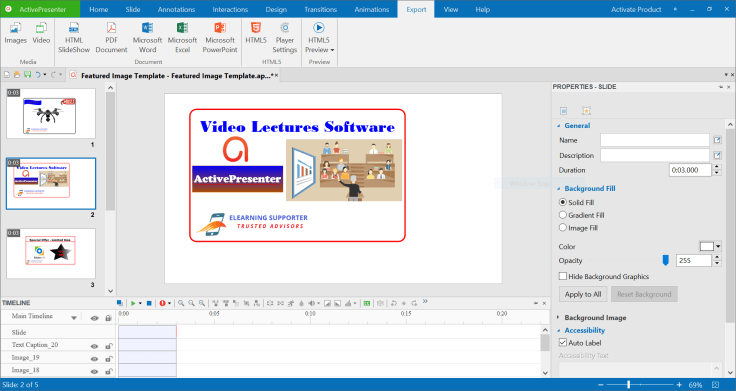Viewport: 736px width, 391px height.
Task: Click the Undo arrow icon
Action: click(38, 75)
